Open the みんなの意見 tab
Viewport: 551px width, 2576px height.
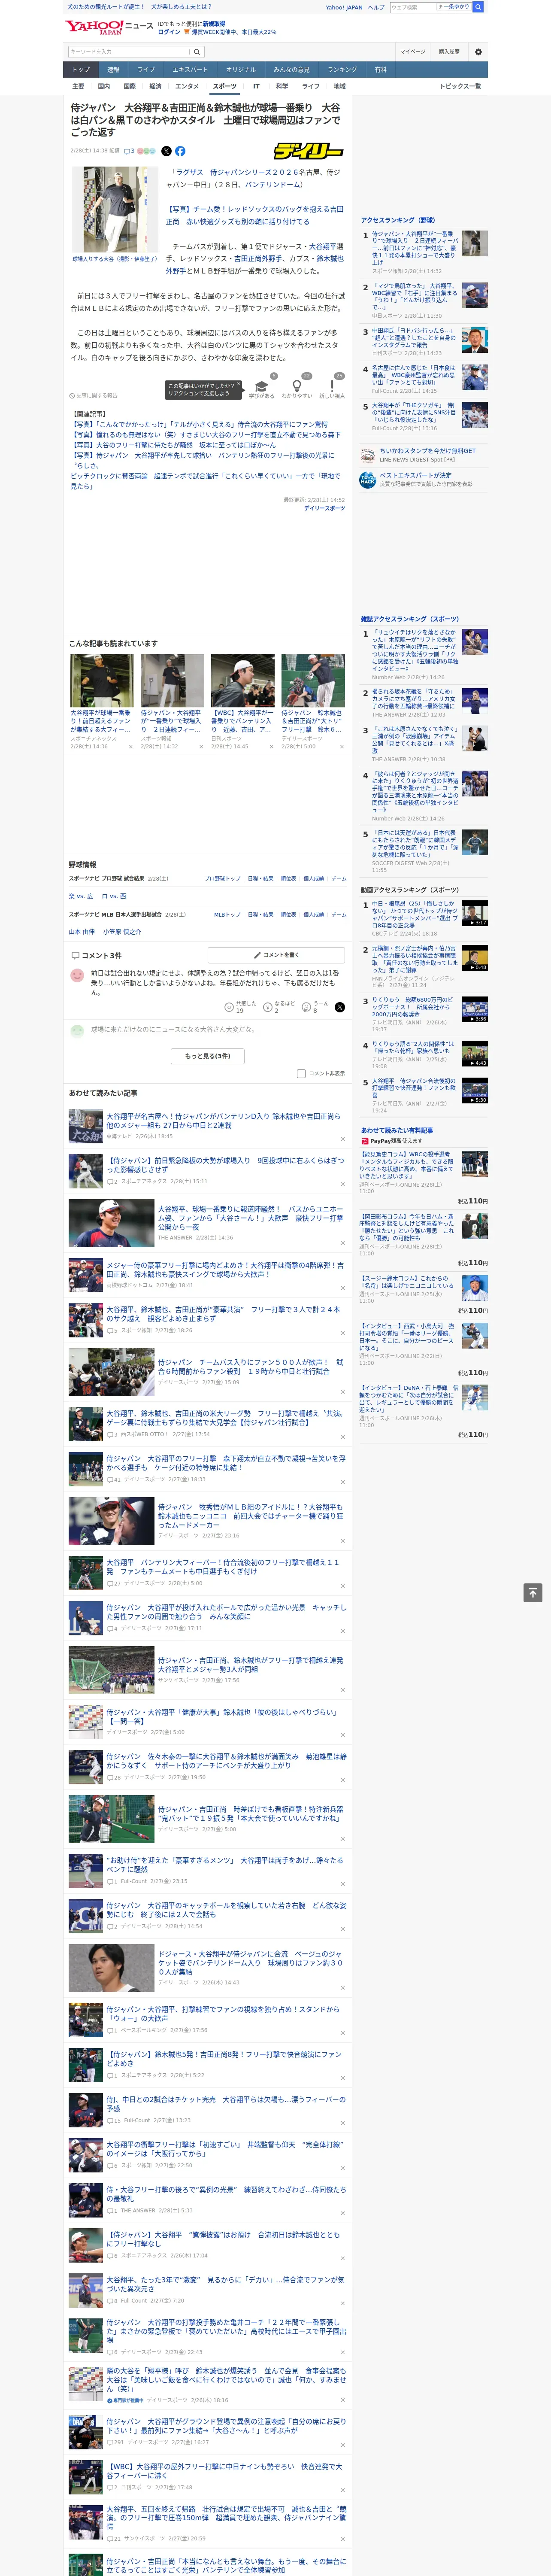291,70
